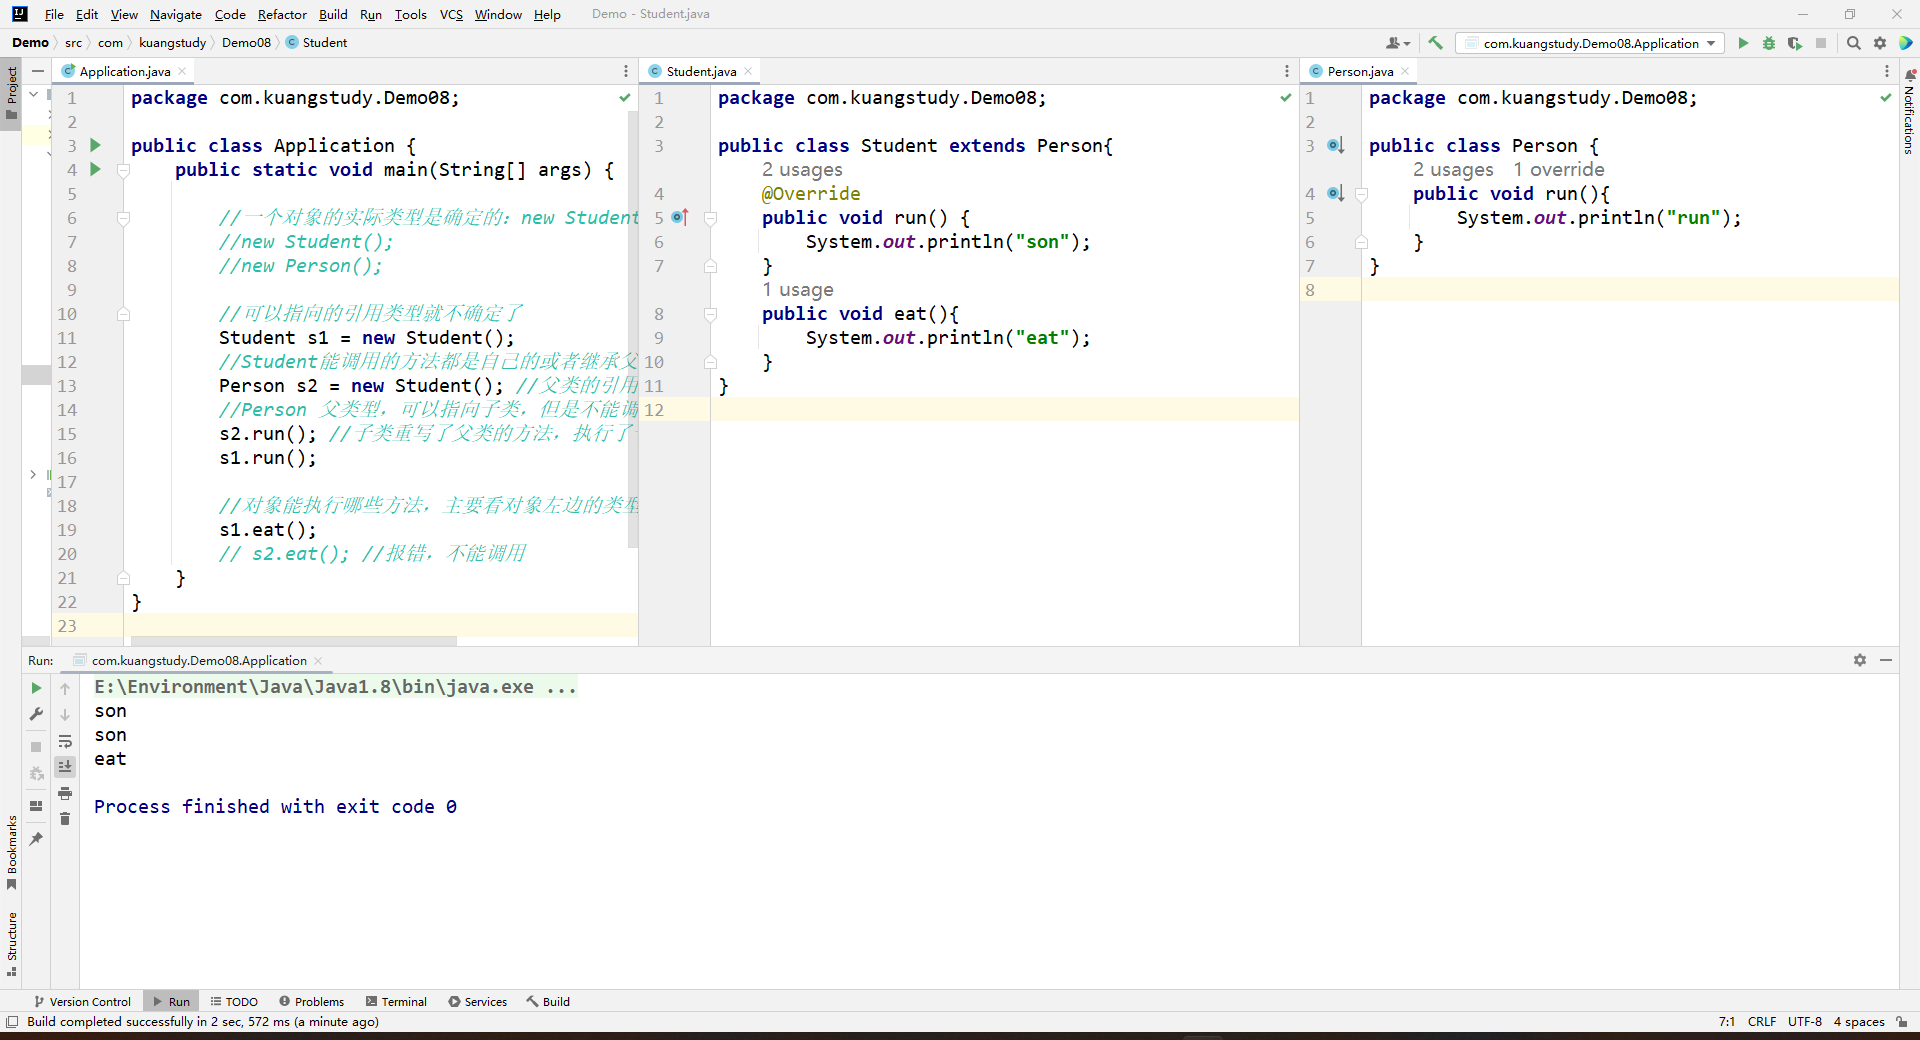This screenshot has height=1040, width=1920.
Task: Clear console output with the trash icon
Action: pos(65,819)
